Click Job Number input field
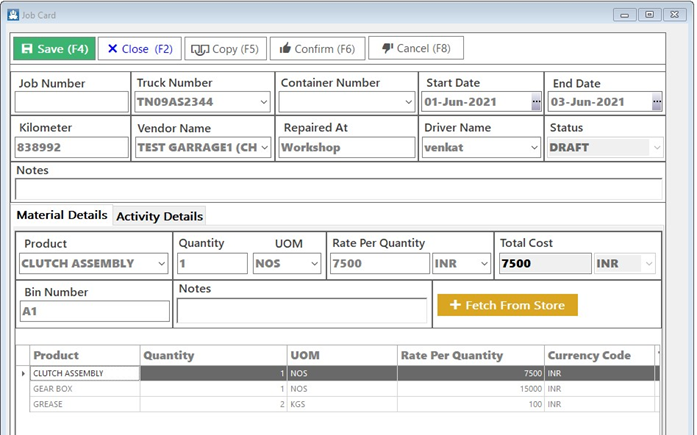697x435 pixels. (72, 102)
